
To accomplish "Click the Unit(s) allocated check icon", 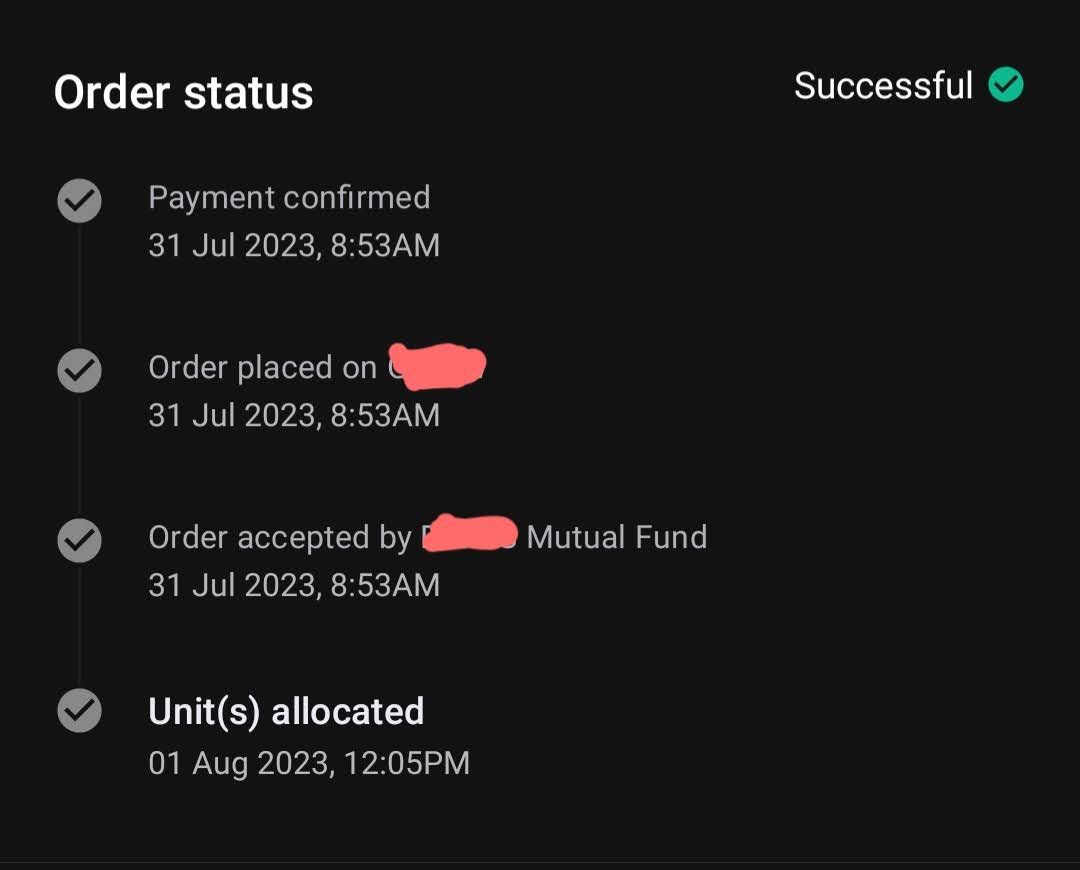I will pos(79,710).
